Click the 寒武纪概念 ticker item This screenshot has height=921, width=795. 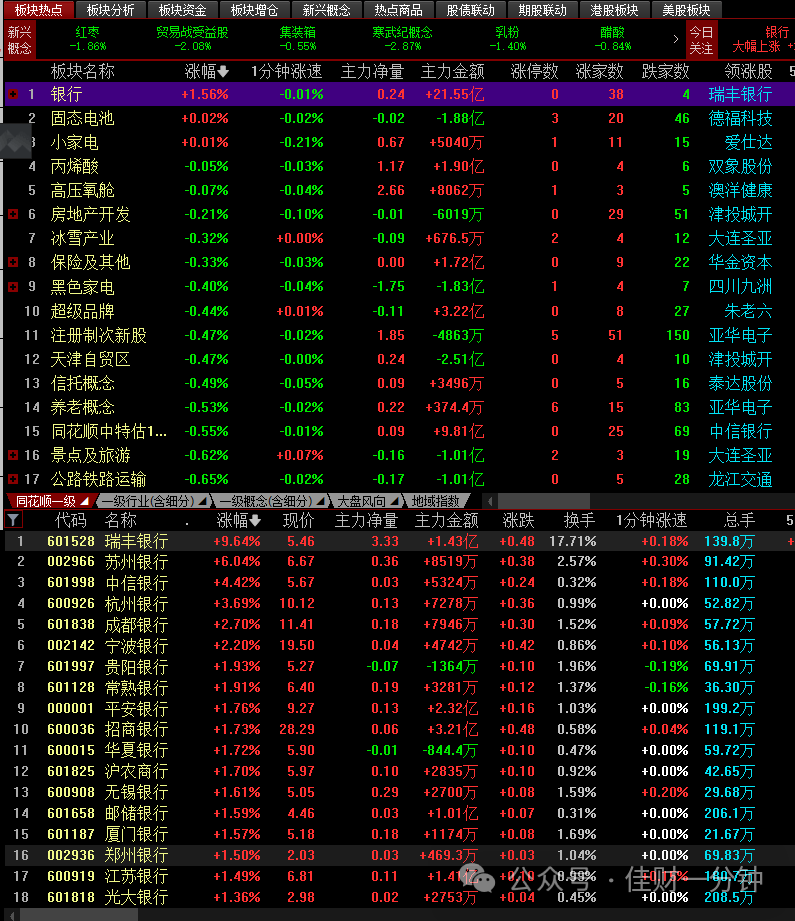[402, 39]
